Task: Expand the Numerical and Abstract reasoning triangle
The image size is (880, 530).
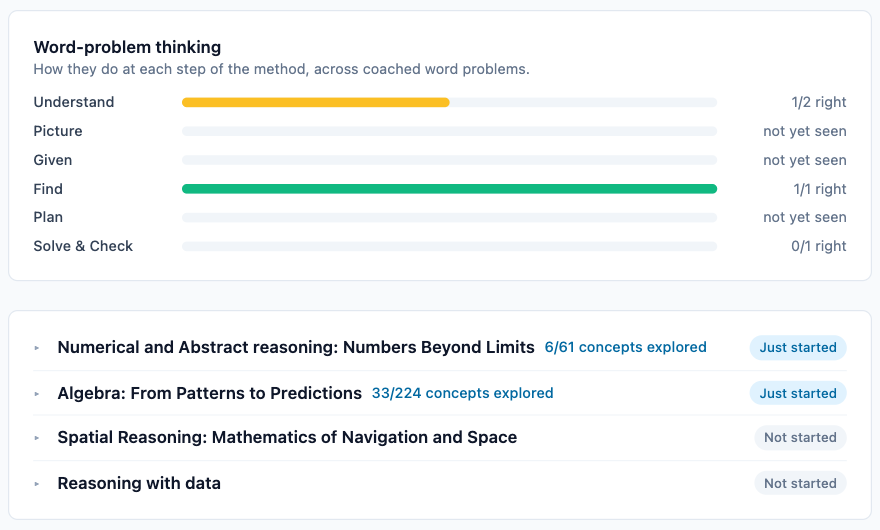Action: coord(36,348)
